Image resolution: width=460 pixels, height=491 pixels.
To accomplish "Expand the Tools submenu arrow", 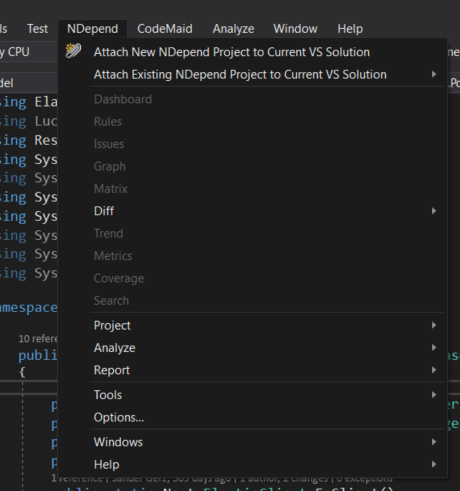I will pyautogui.click(x=434, y=395).
